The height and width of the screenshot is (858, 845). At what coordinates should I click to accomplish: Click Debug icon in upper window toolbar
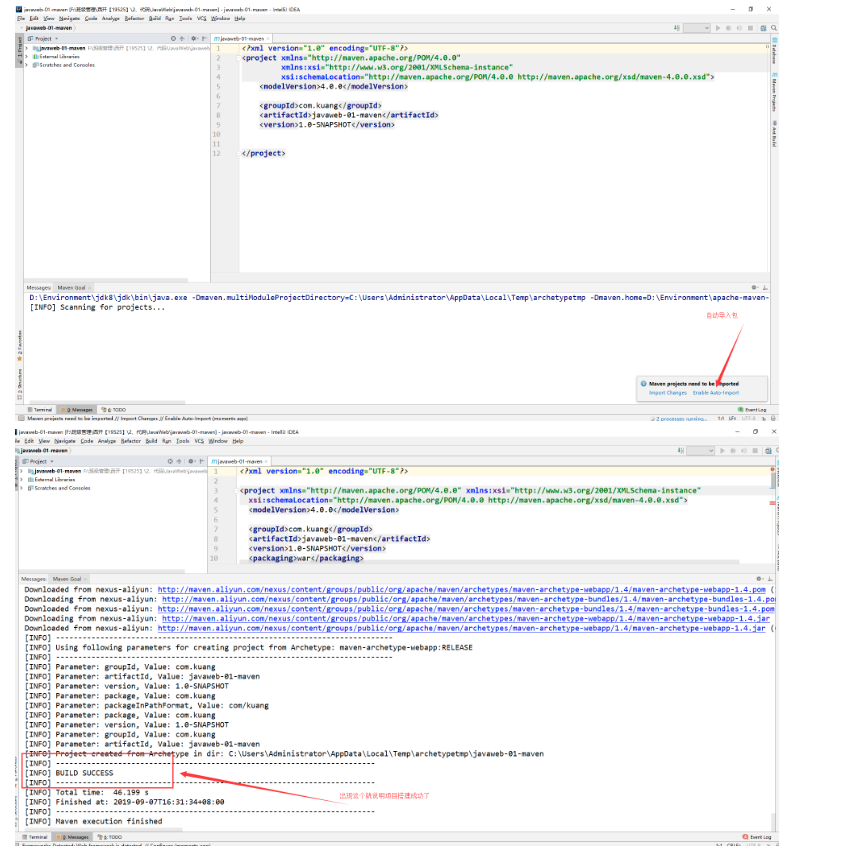(x=728, y=28)
